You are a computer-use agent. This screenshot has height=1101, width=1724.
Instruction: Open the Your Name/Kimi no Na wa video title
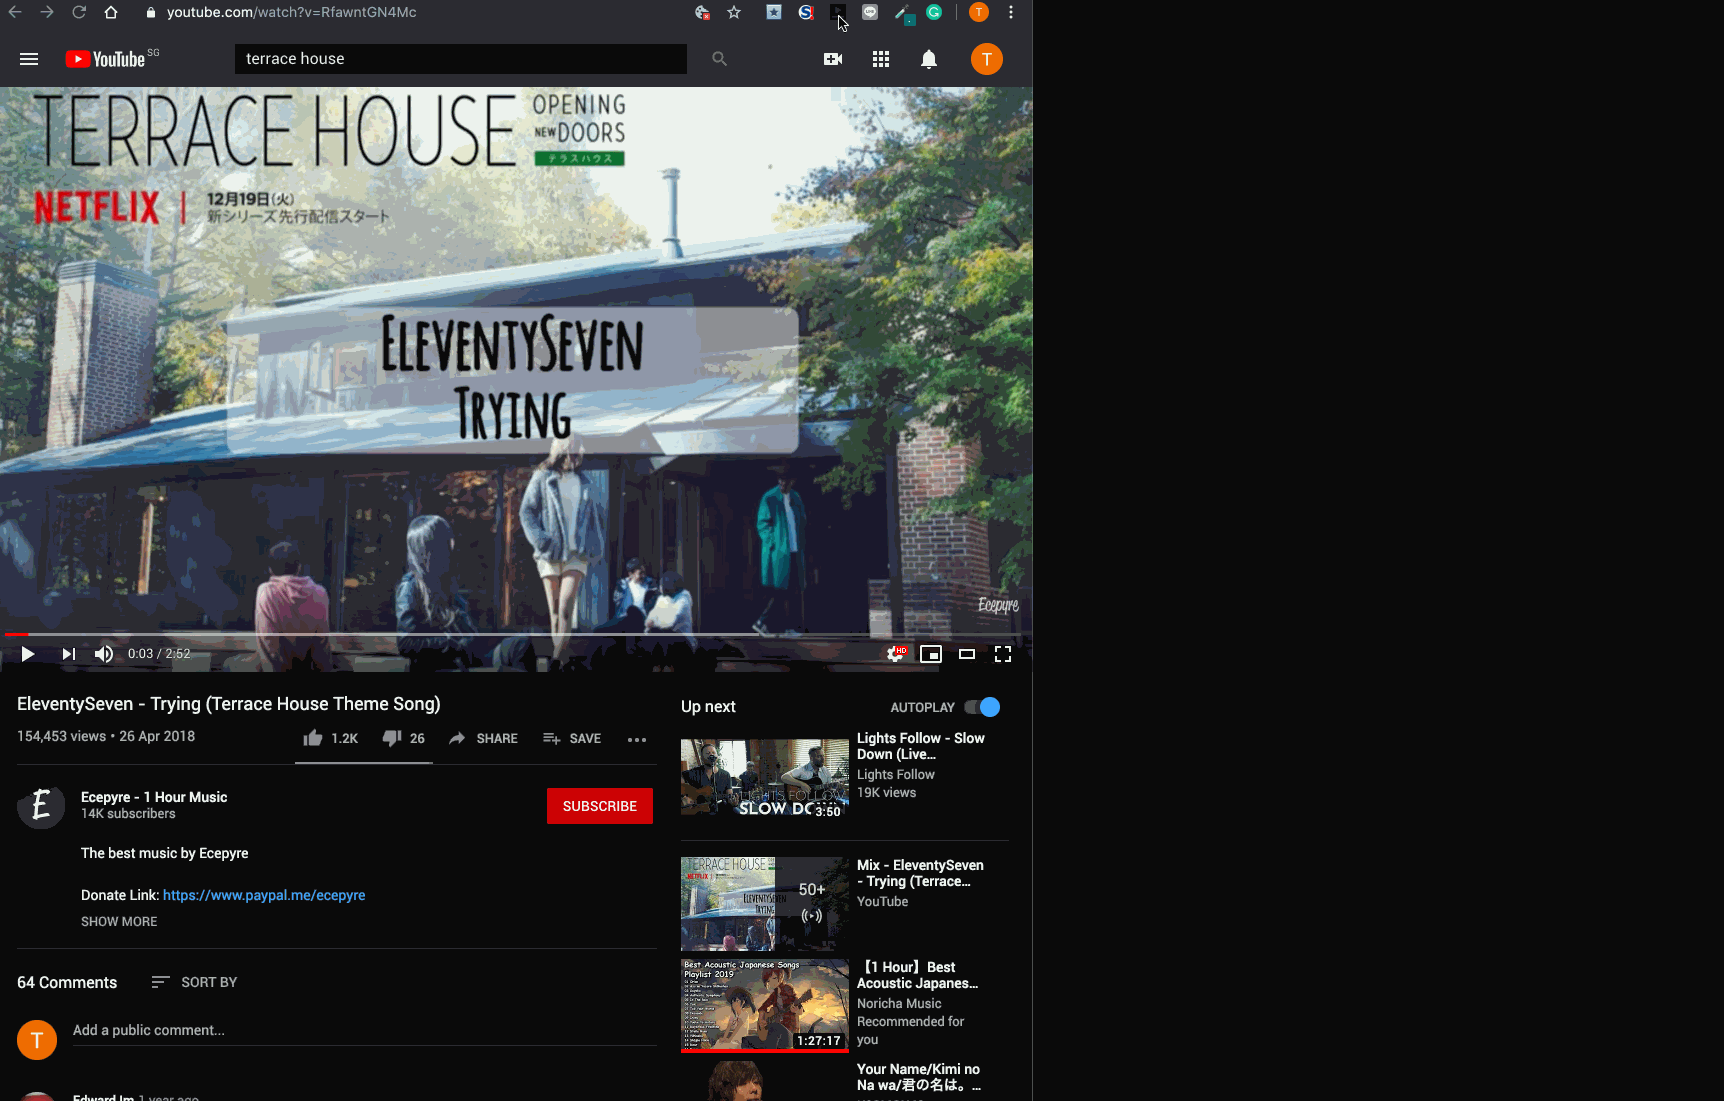click(x=919, y=1077)
